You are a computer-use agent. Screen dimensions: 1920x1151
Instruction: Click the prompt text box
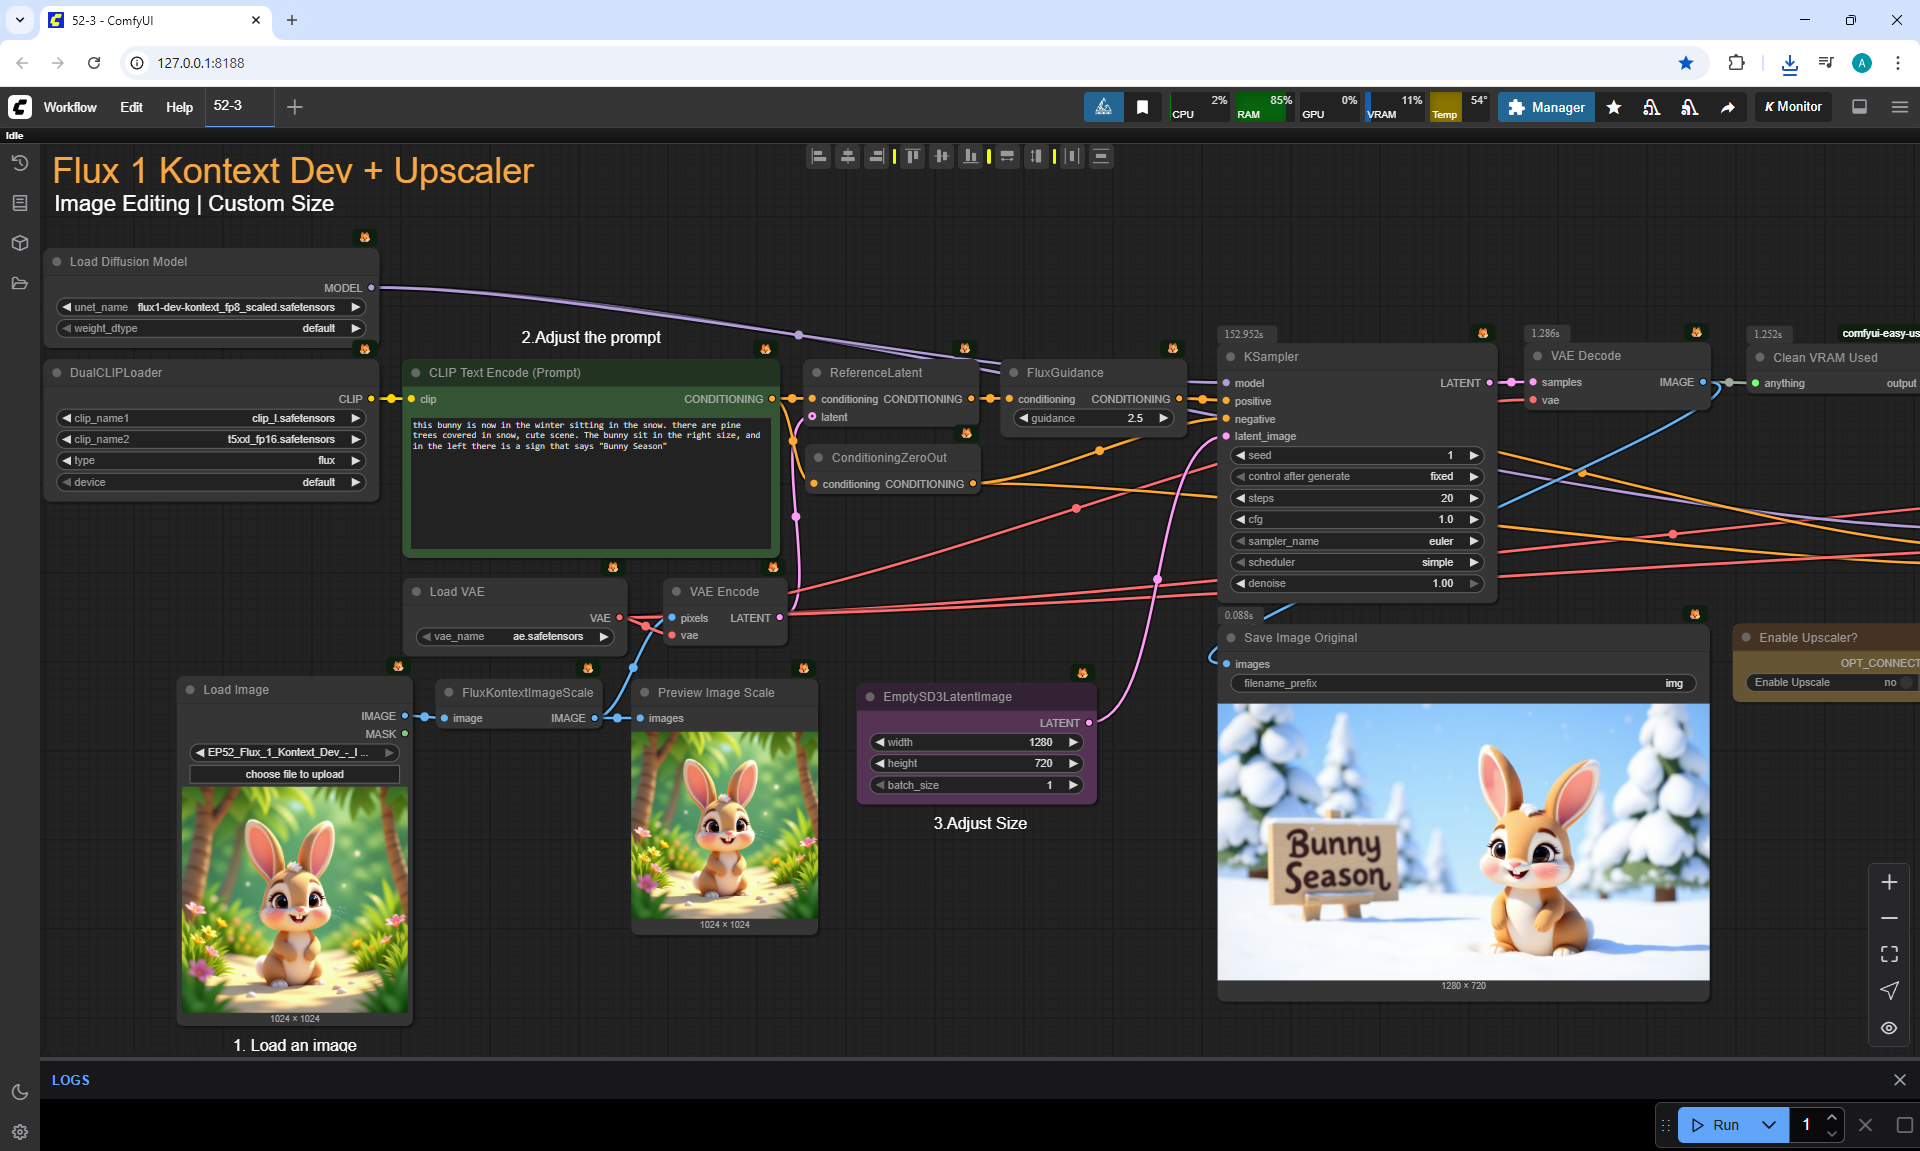590,483
